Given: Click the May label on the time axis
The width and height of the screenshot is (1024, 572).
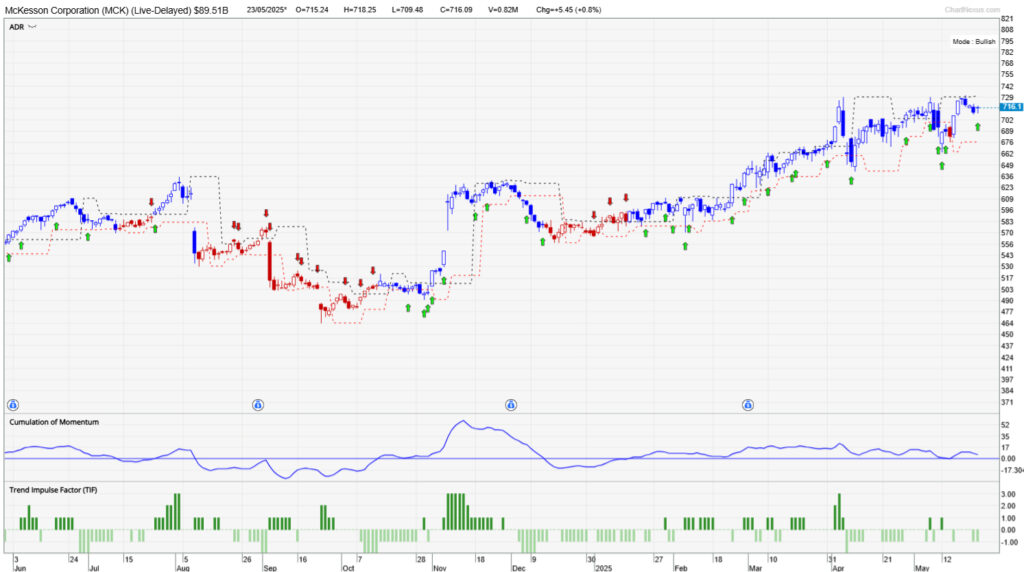Looking at the screenshot, I should point(921,568).
